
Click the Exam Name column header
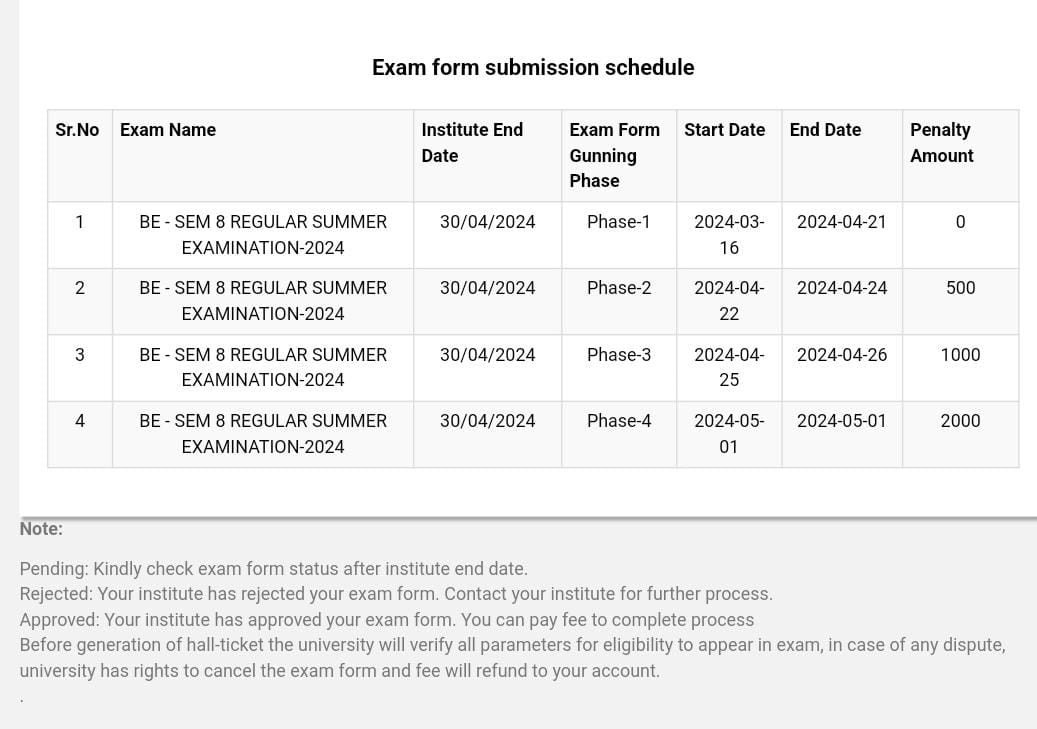click(x=168, y=130)
